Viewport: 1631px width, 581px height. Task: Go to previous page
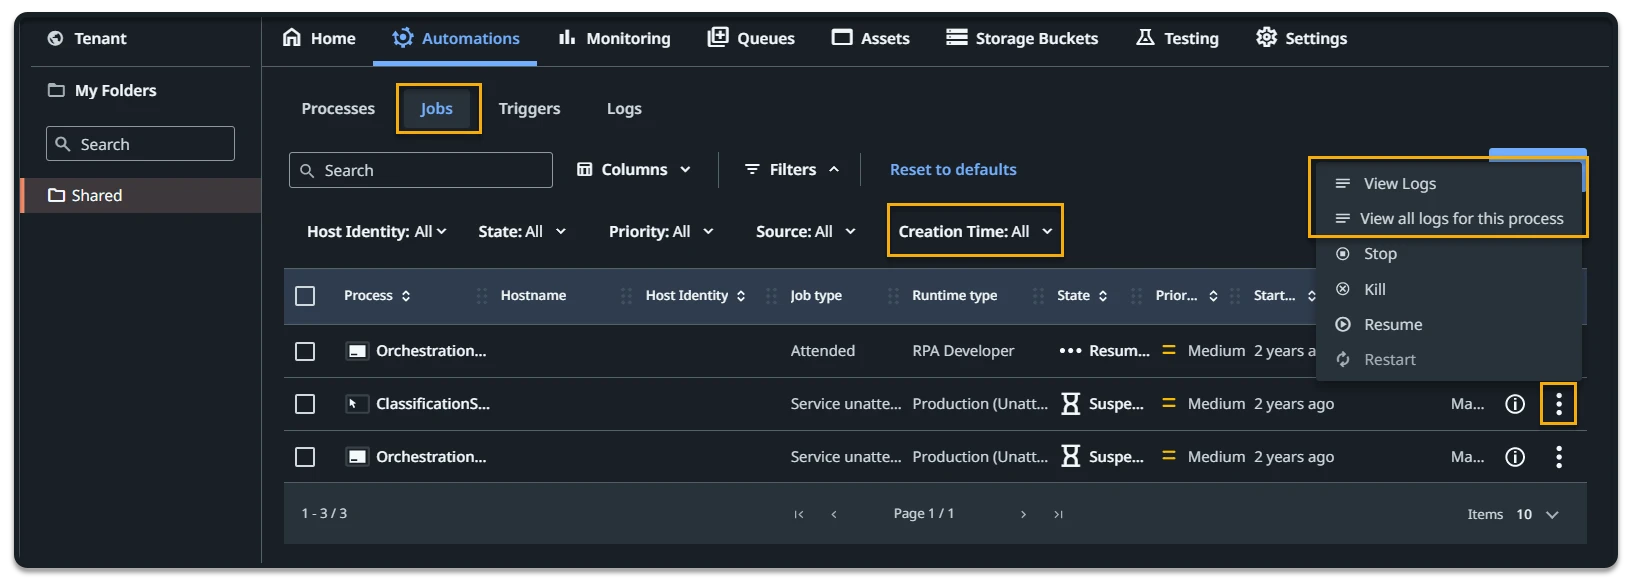[834, 514]
